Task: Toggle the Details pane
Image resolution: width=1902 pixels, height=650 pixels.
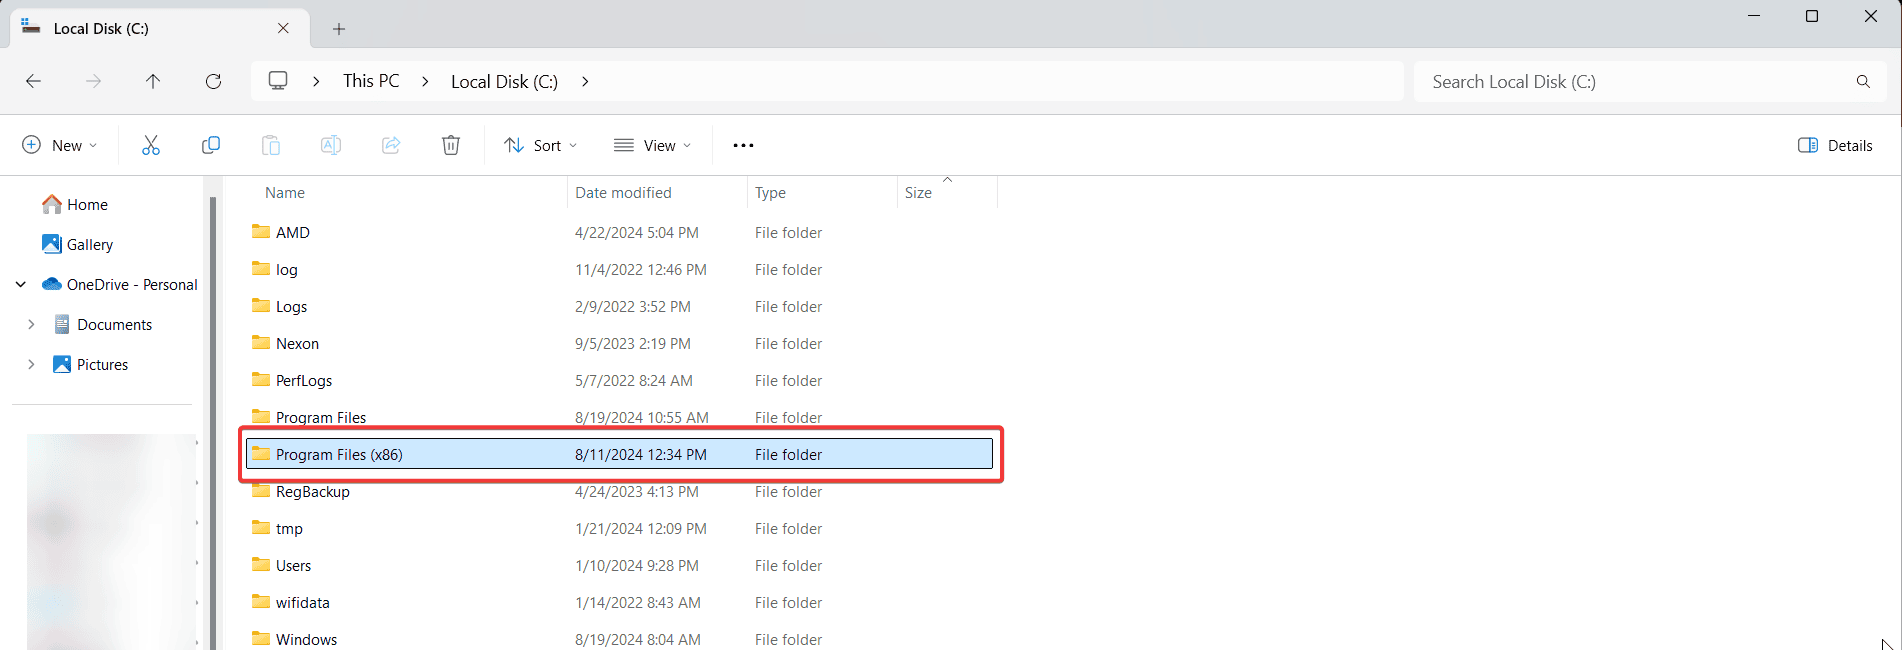Action: 1835,146
